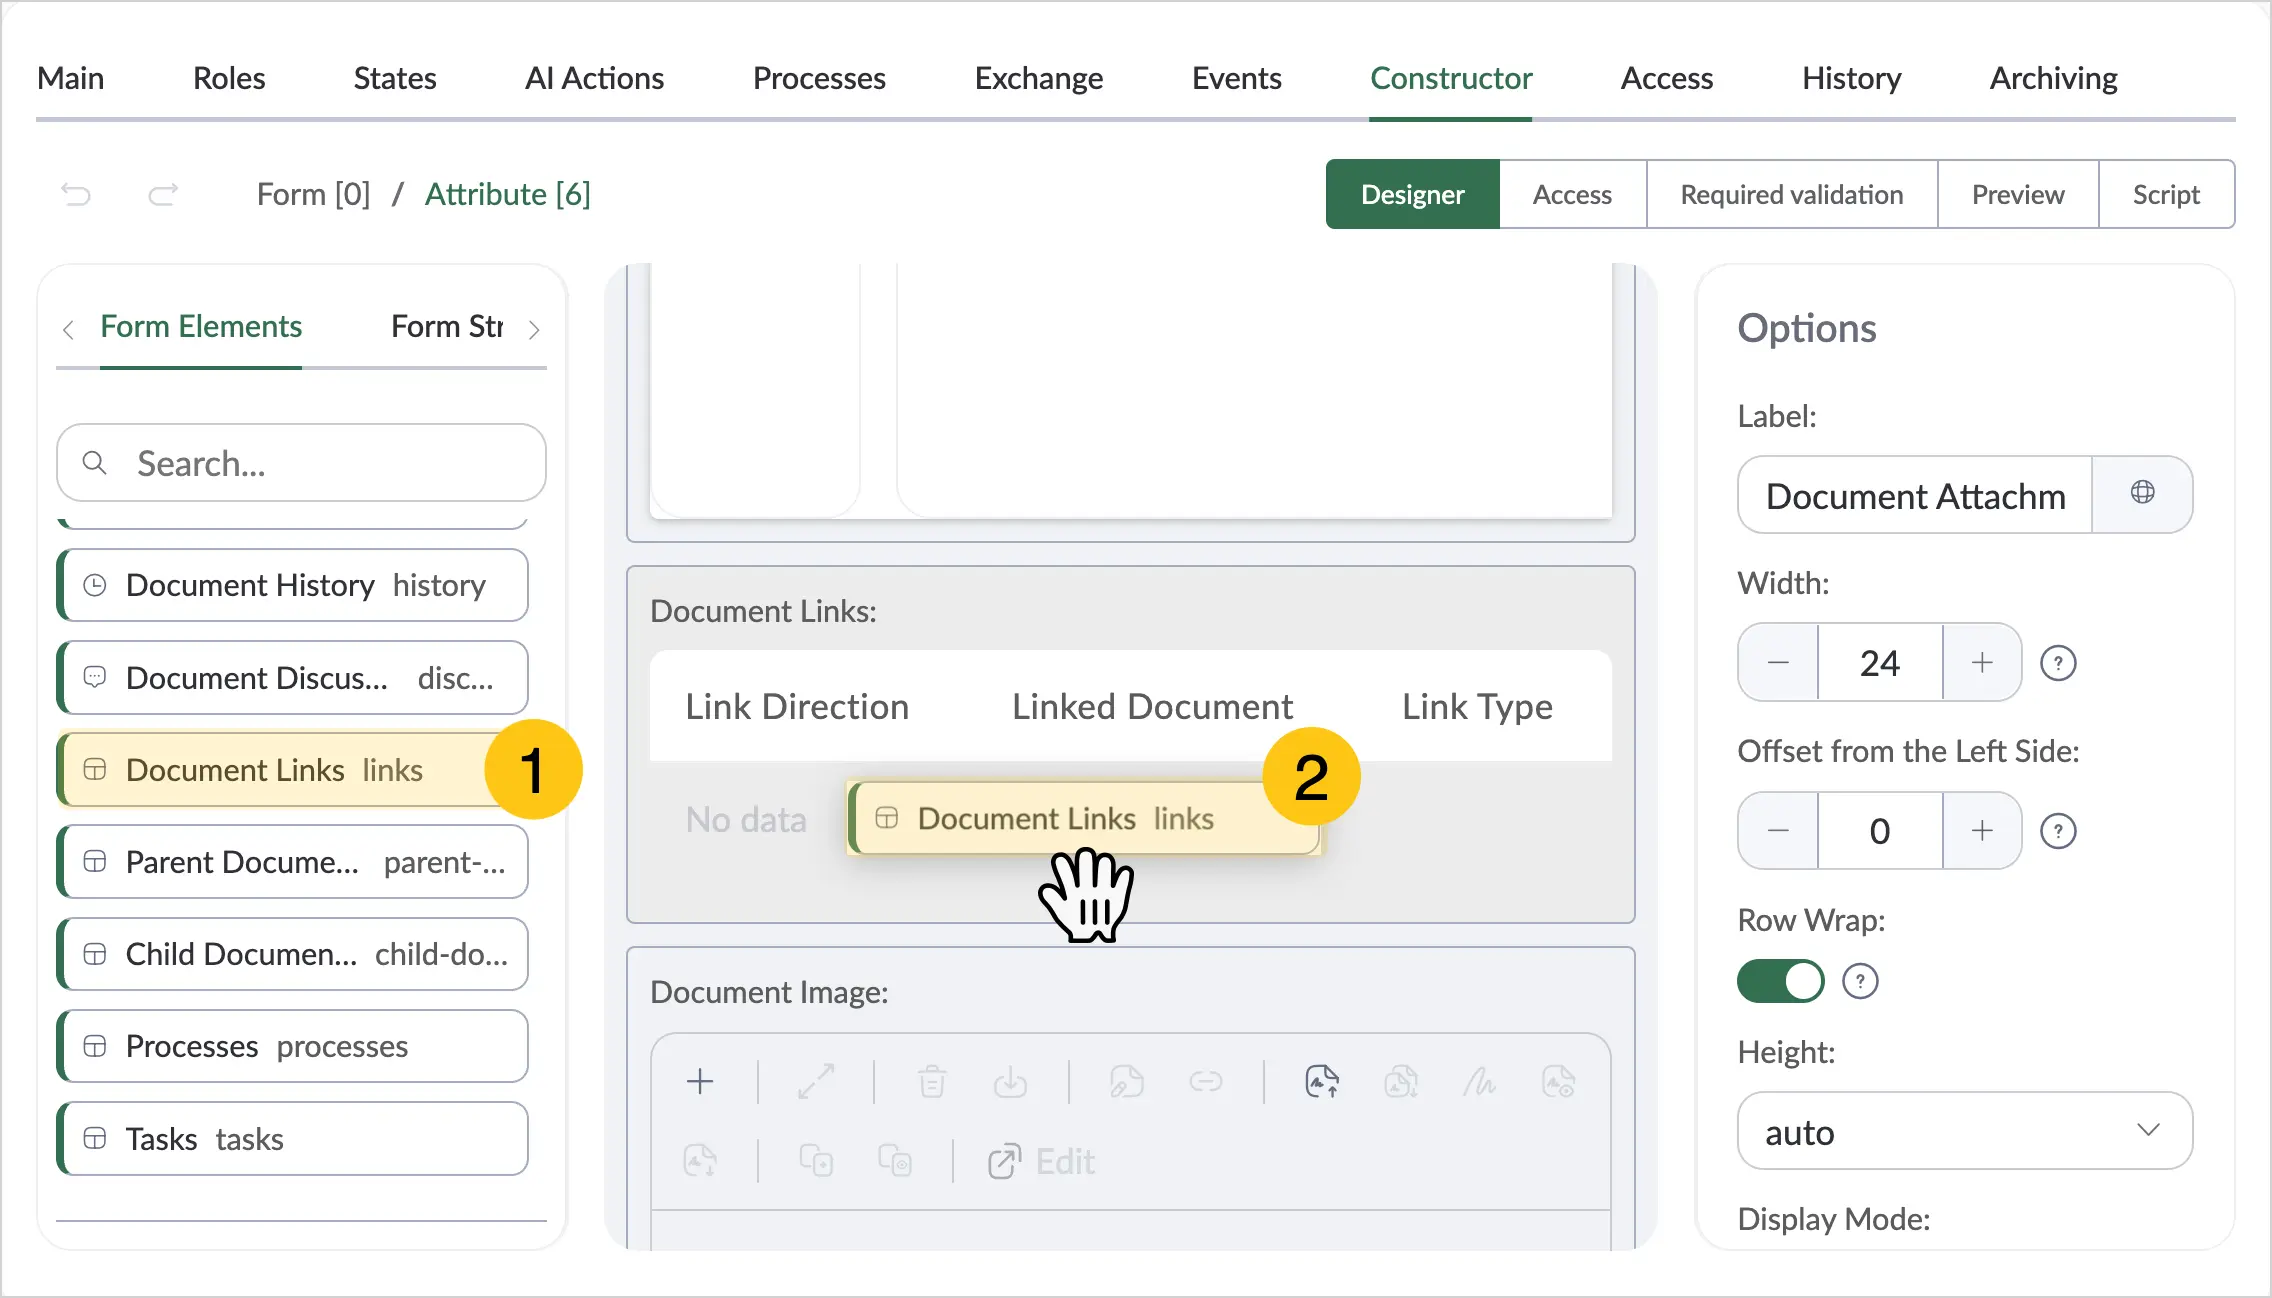Click the copy-with-plus icon in Document Image
2272x1298 pixels.
click(816, 1161)
